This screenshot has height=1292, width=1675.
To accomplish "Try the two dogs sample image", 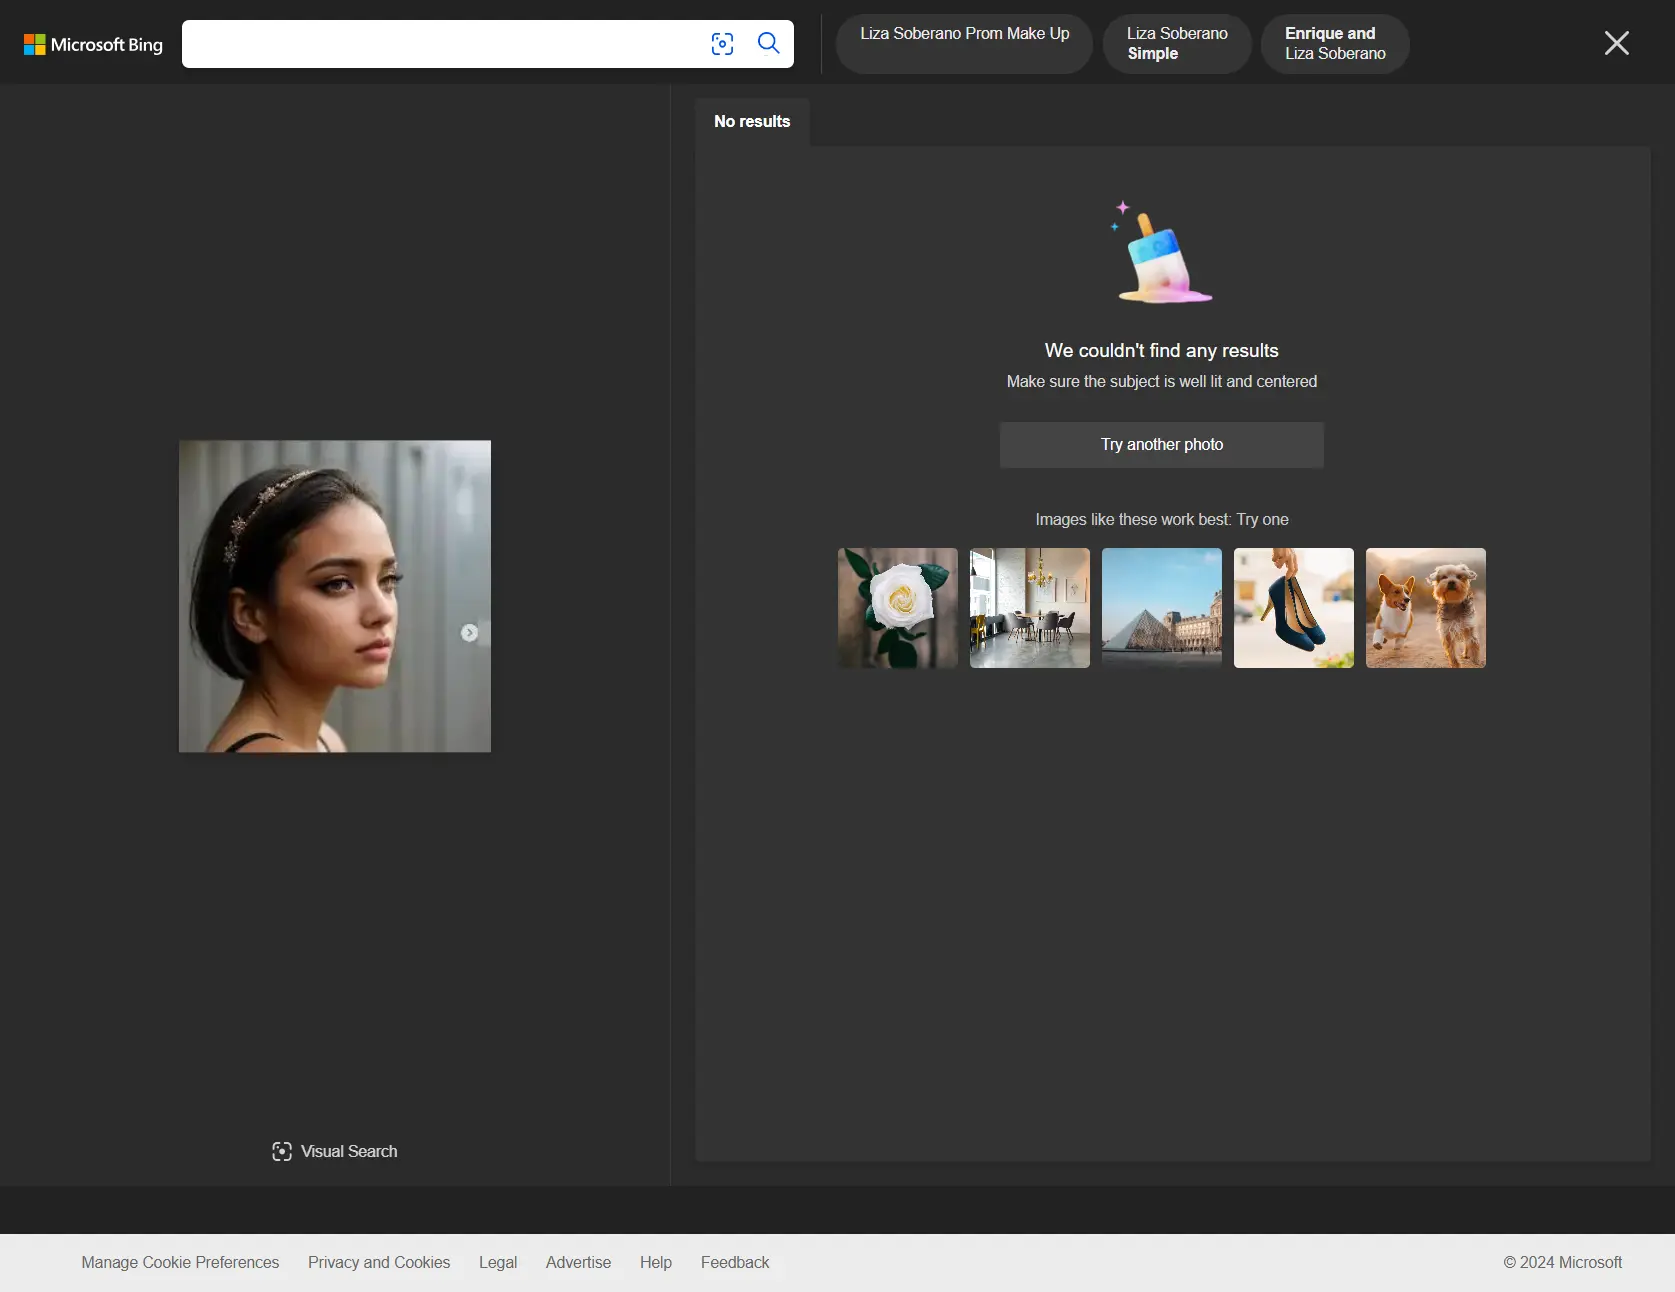I will click(1425, 608).
